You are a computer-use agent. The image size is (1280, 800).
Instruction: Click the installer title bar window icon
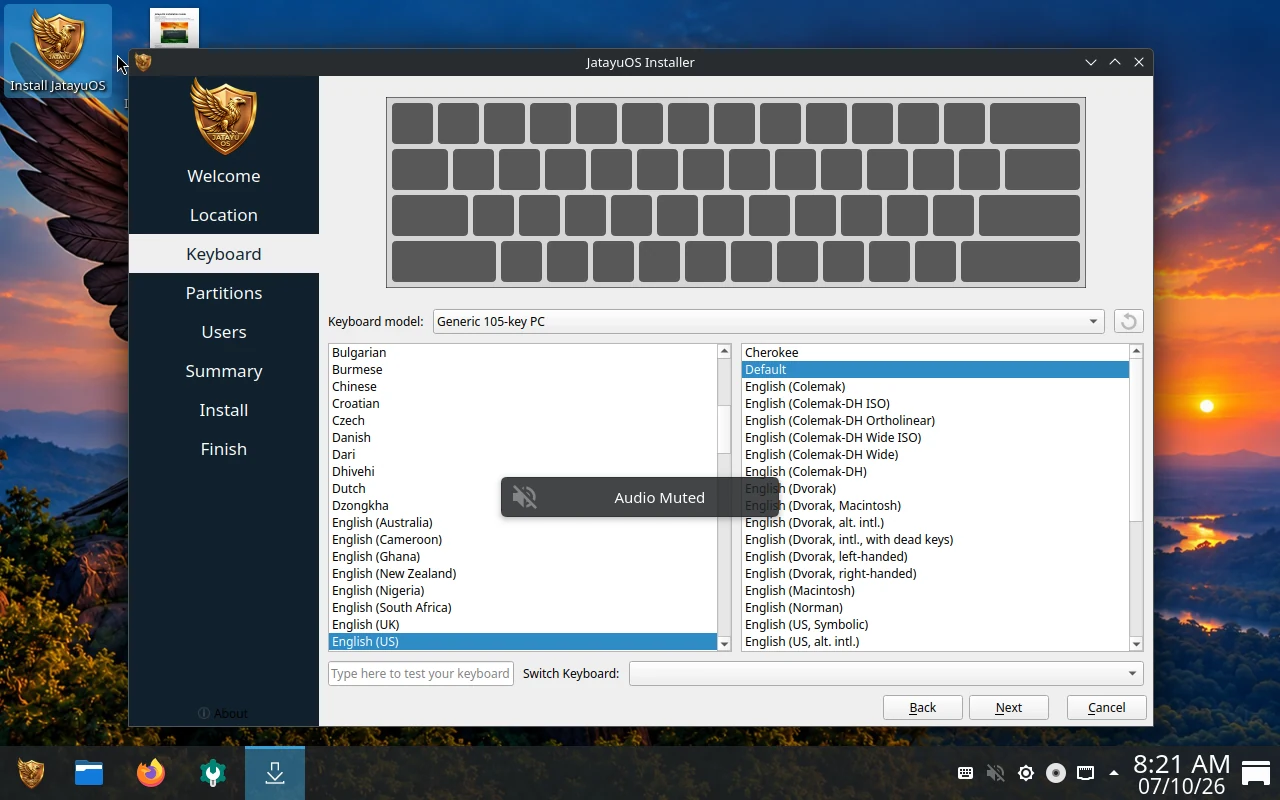tap(143, 62)
